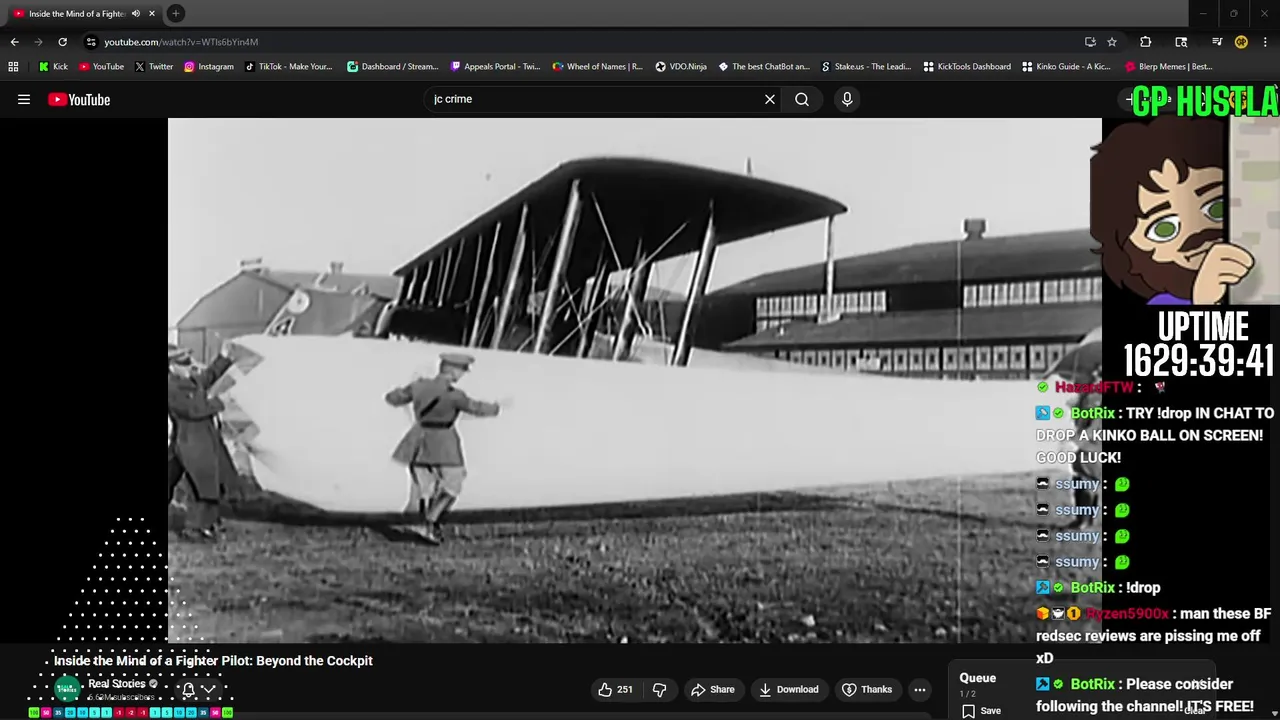This screenshot has width=1280, height=720.
Task: Open the 'Kinko Guide - A Kic...' bookmark
Action: pos(1066,67)
